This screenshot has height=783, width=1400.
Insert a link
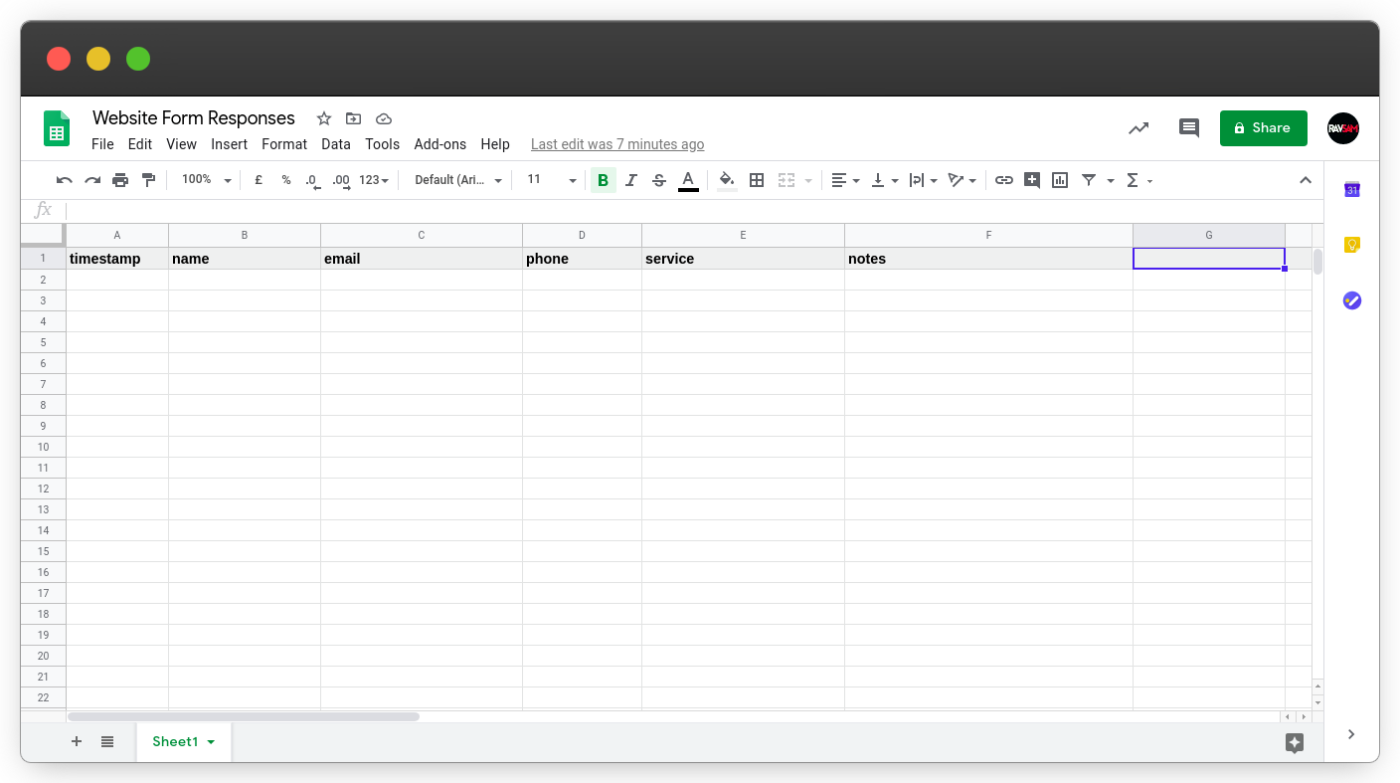[1004, 180]
